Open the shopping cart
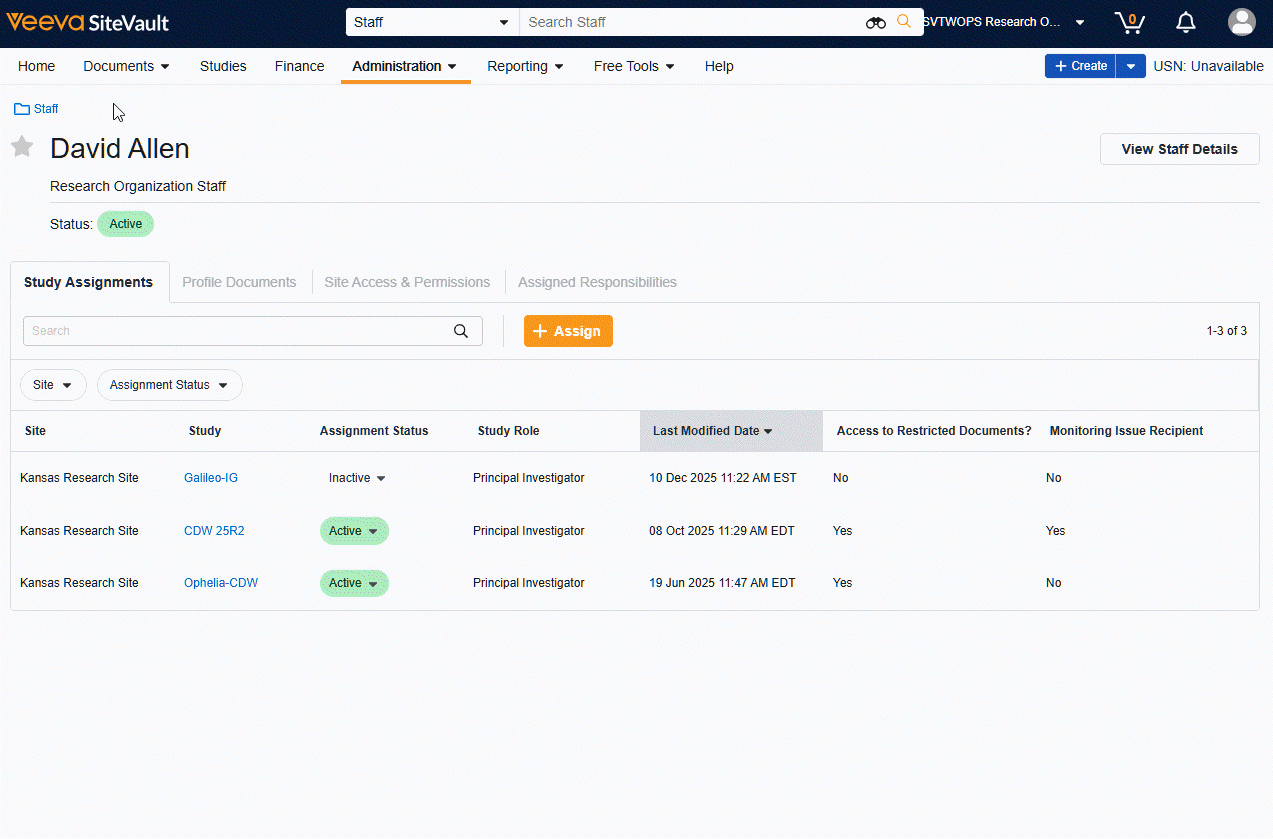 coord(1129,22)
